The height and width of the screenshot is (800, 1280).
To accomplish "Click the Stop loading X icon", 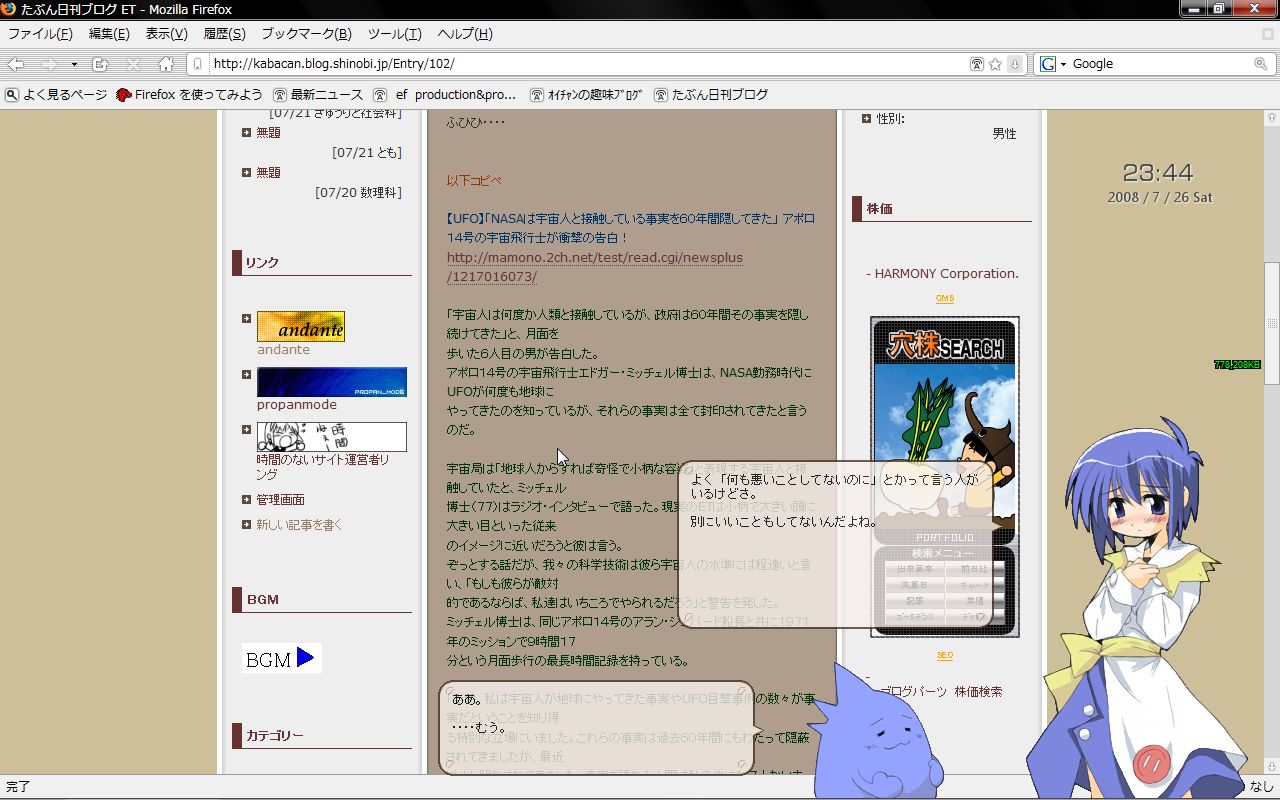I will pos(133,64).
